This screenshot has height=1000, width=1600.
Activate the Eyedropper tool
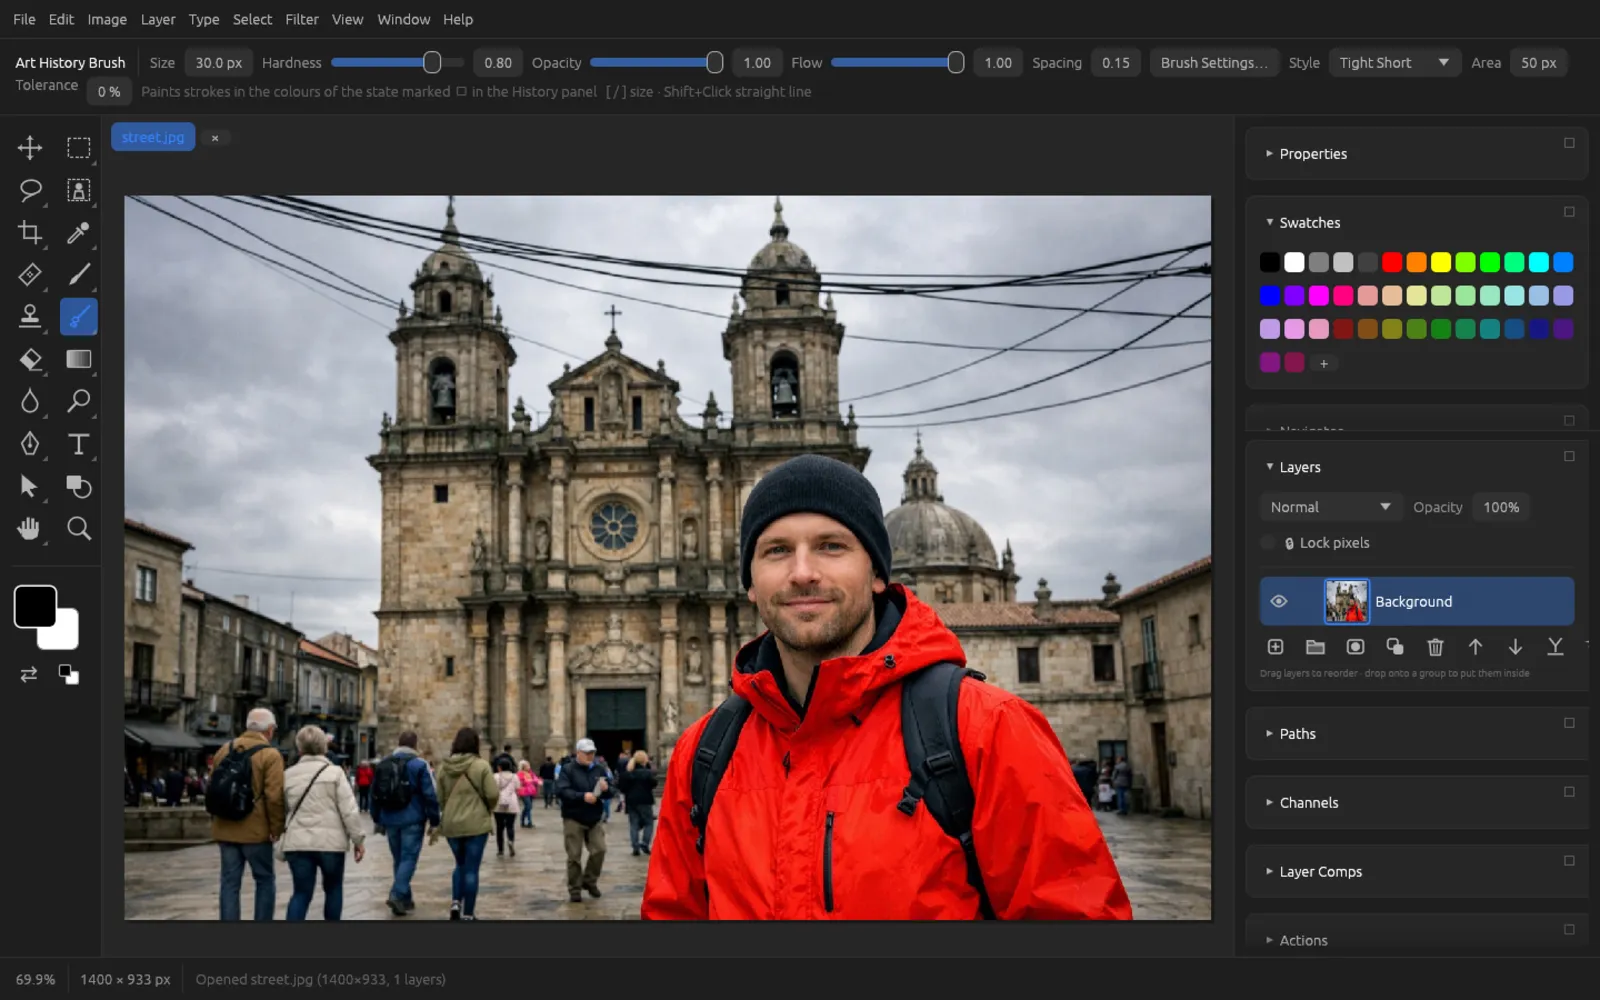78,233
